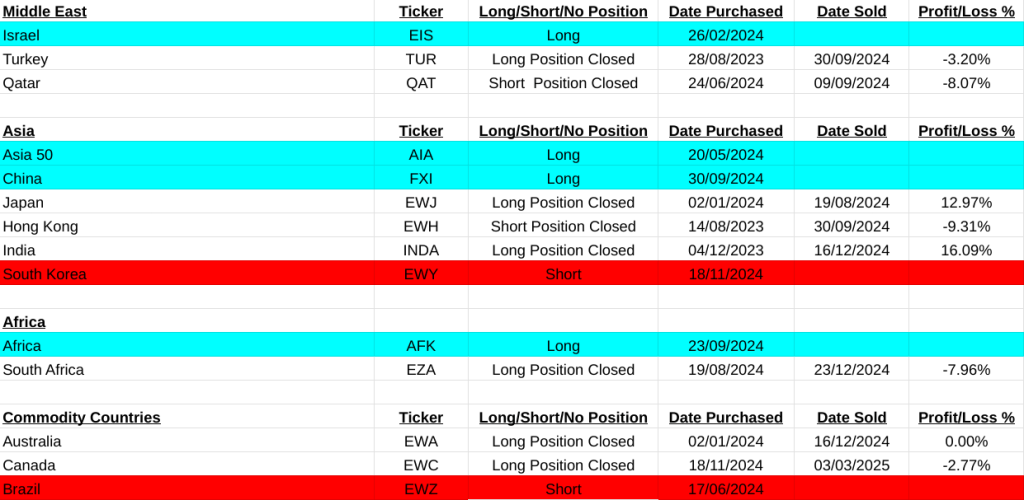
Task: Select the AFK ticker cell
Action: click(x=421, y=346)
